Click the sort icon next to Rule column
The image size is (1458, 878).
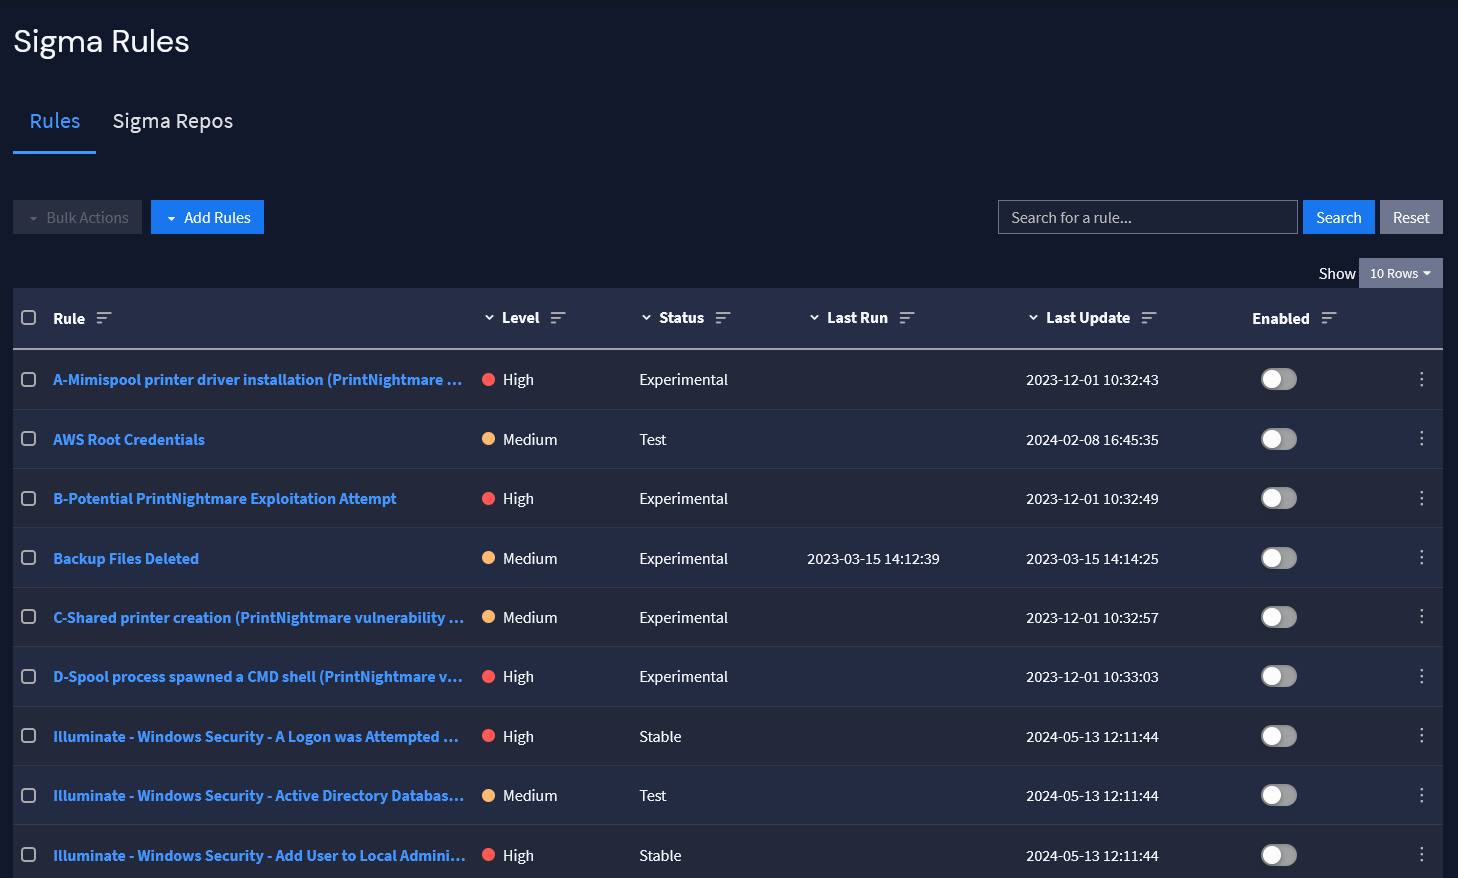click(104, 318)
